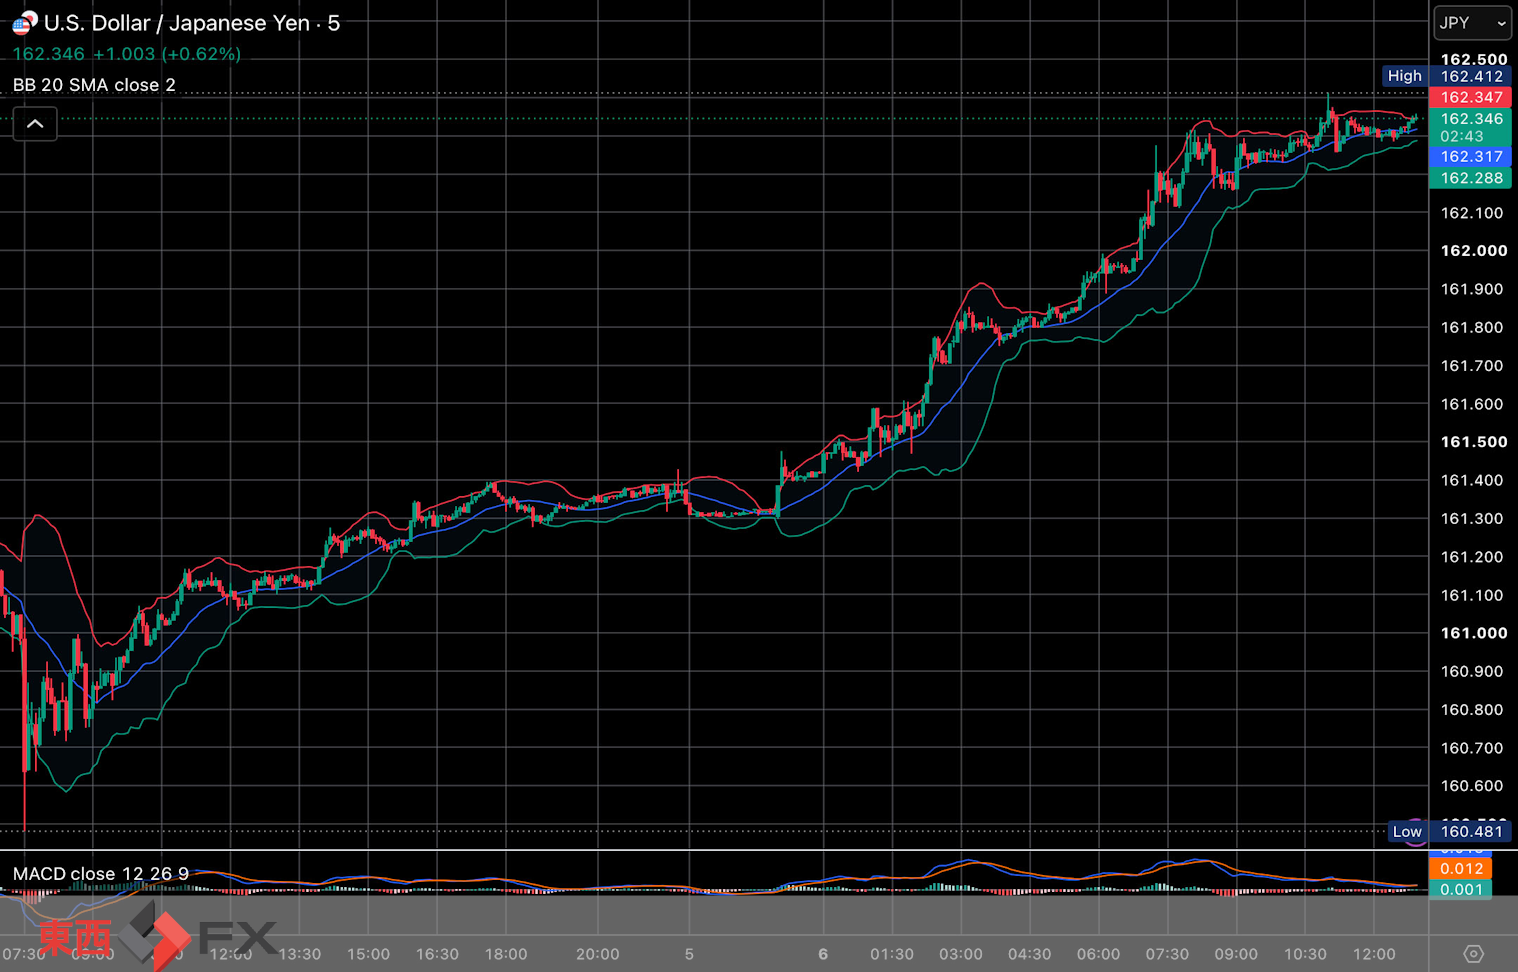This screenshot has width=1518, height=972.
Task: Click the 03:00 time axis label
Action: click(x=960, y=954)
